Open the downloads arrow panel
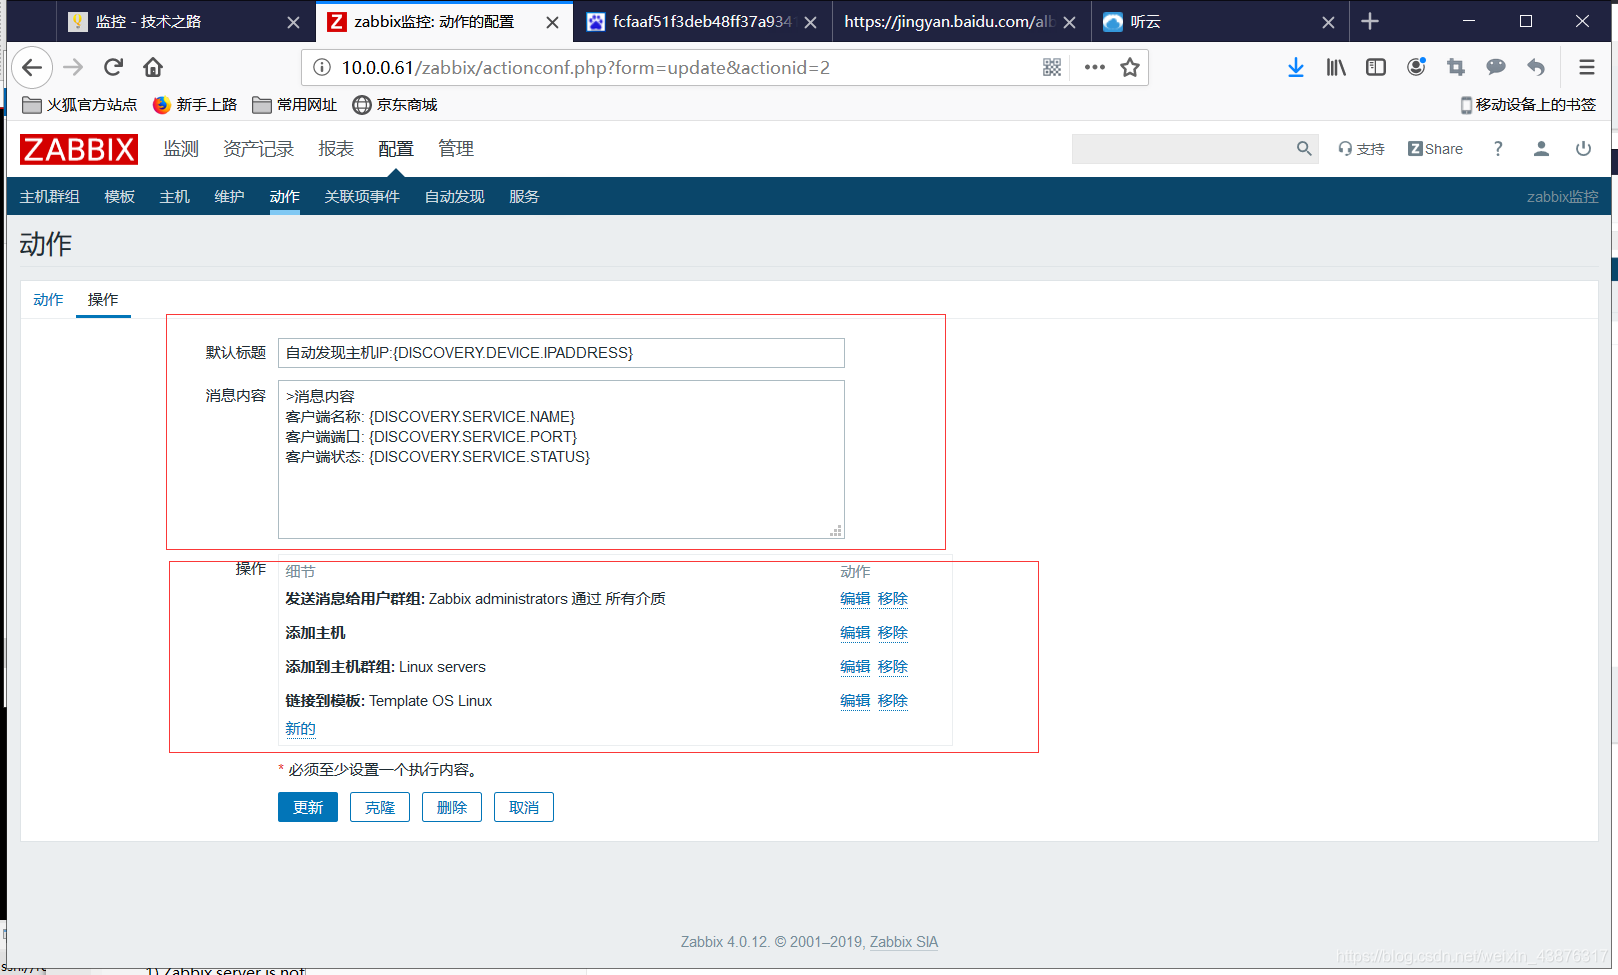1618x975 pixels. (1296, 67)
